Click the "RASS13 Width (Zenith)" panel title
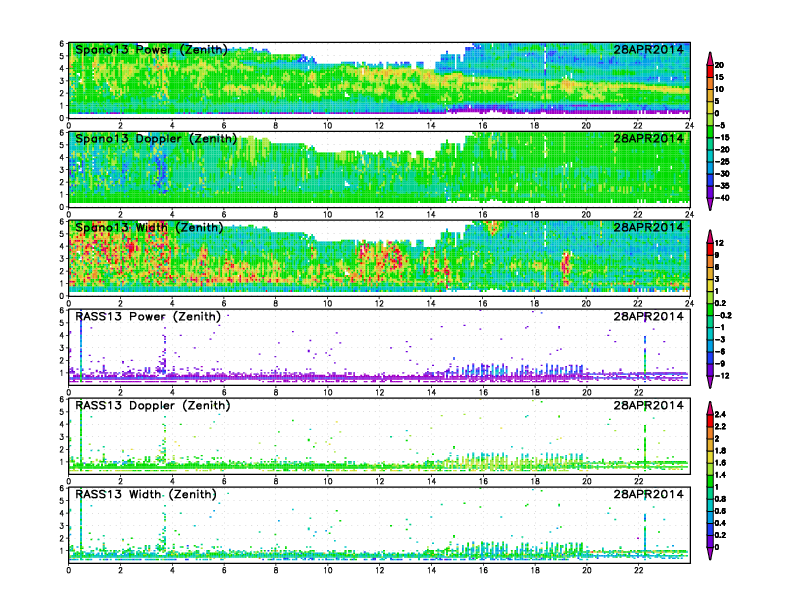This screenshot has height=612, width=792. [x=146, y=494]
